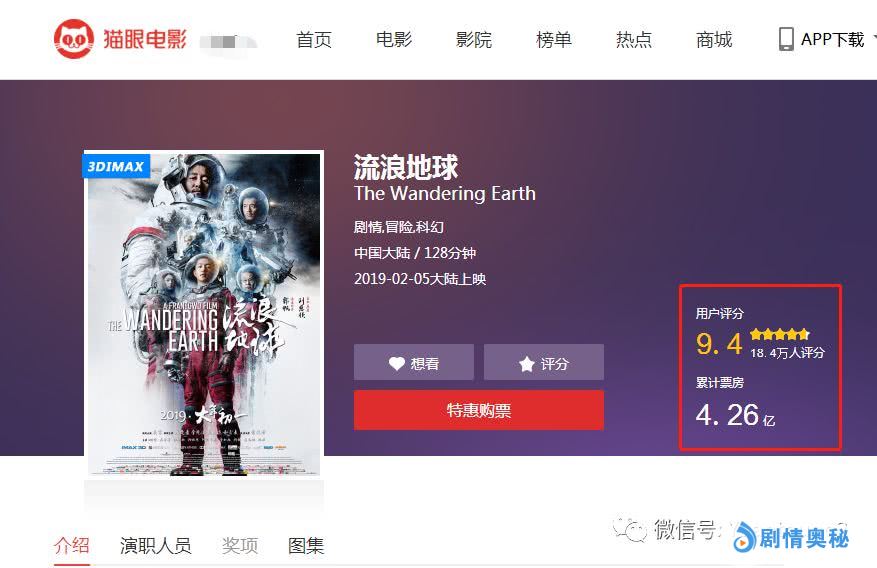The height and width of the screenshot is (568, 877).
Task: Click the 猫眼电影 brand text logo
Action: tap(144, 39)
